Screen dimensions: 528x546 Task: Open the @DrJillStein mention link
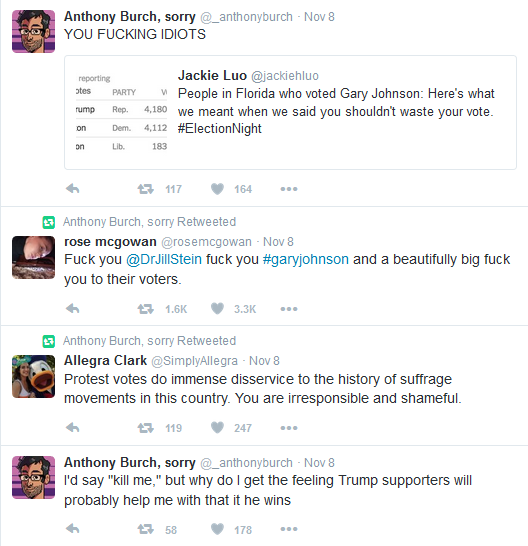(164, 259)
